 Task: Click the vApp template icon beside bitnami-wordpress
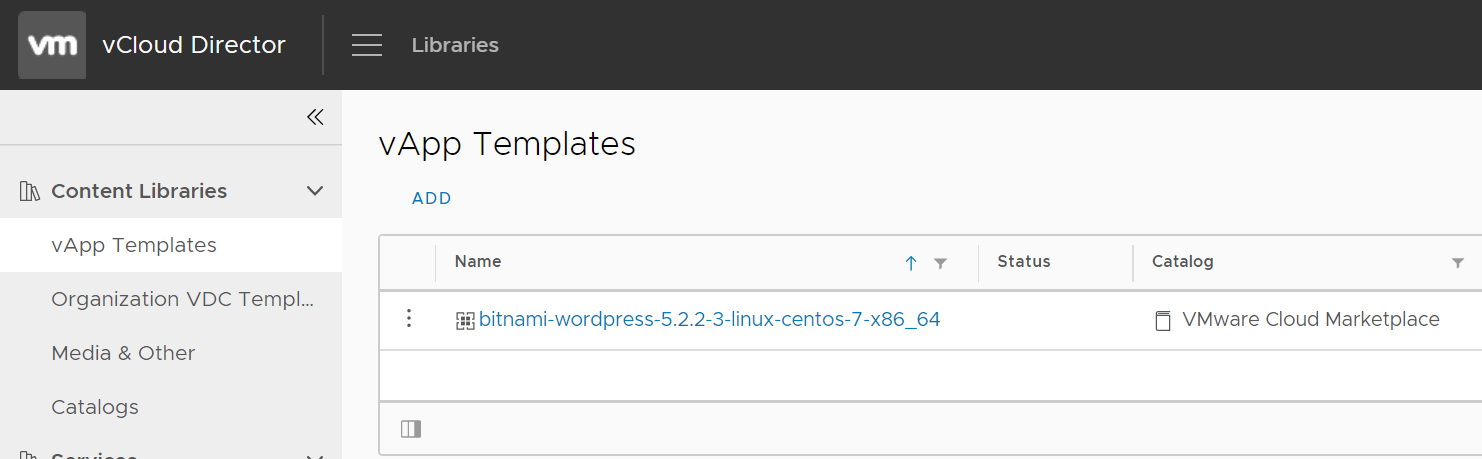465,321
